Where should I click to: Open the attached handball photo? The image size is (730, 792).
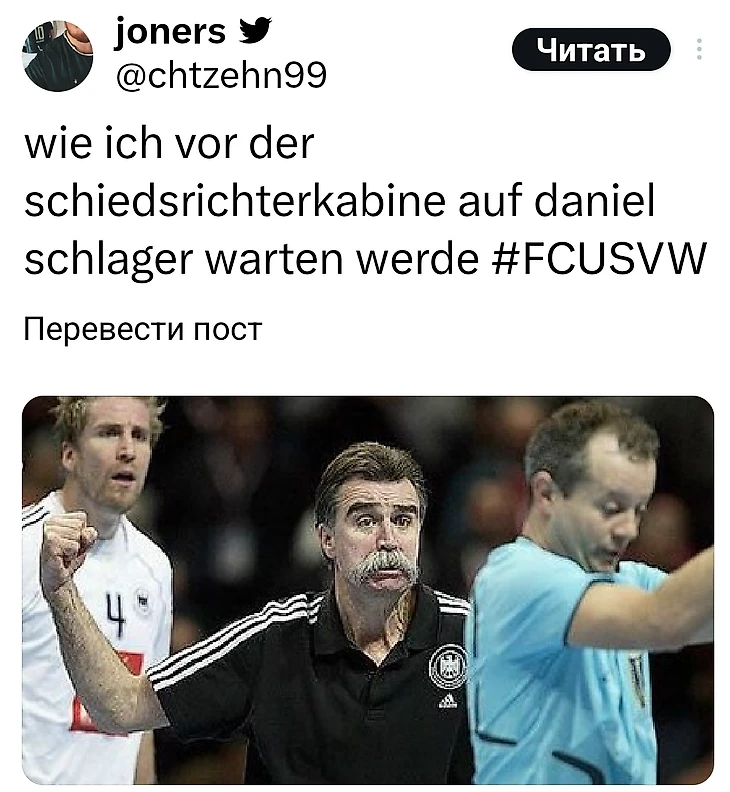tap(368, 590)
